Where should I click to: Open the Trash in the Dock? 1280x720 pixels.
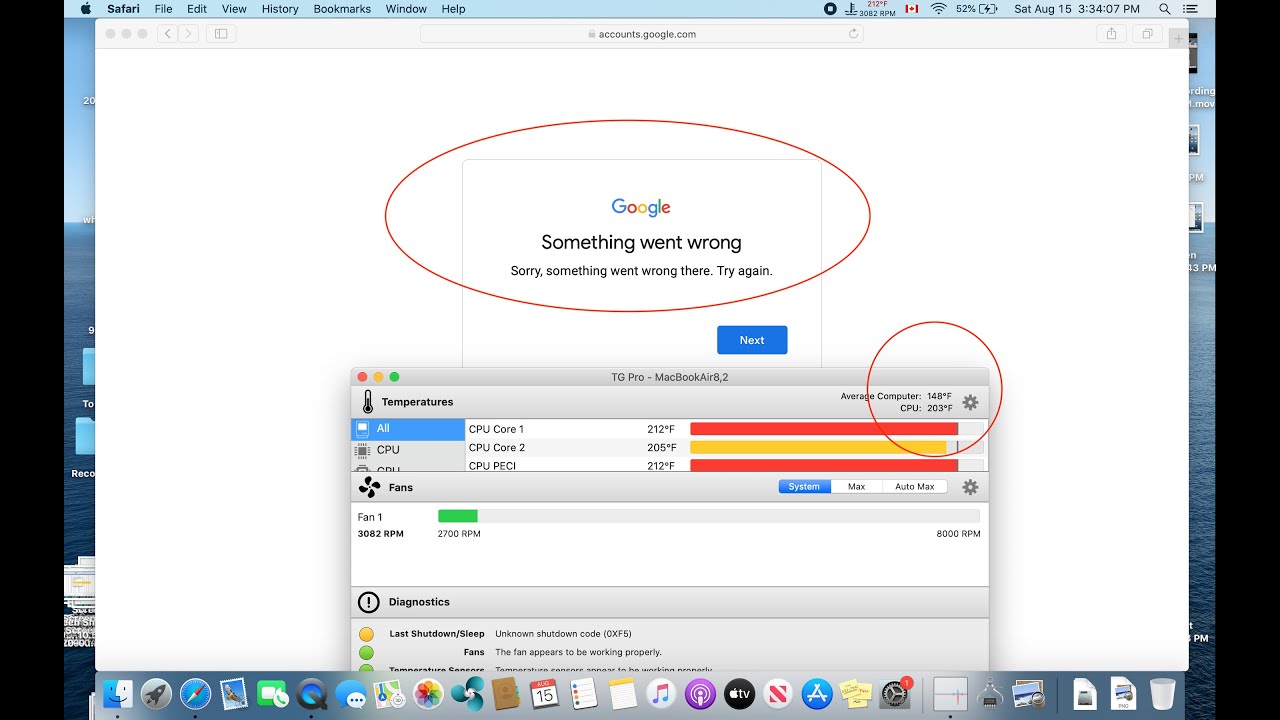[x=1162, y=693]
